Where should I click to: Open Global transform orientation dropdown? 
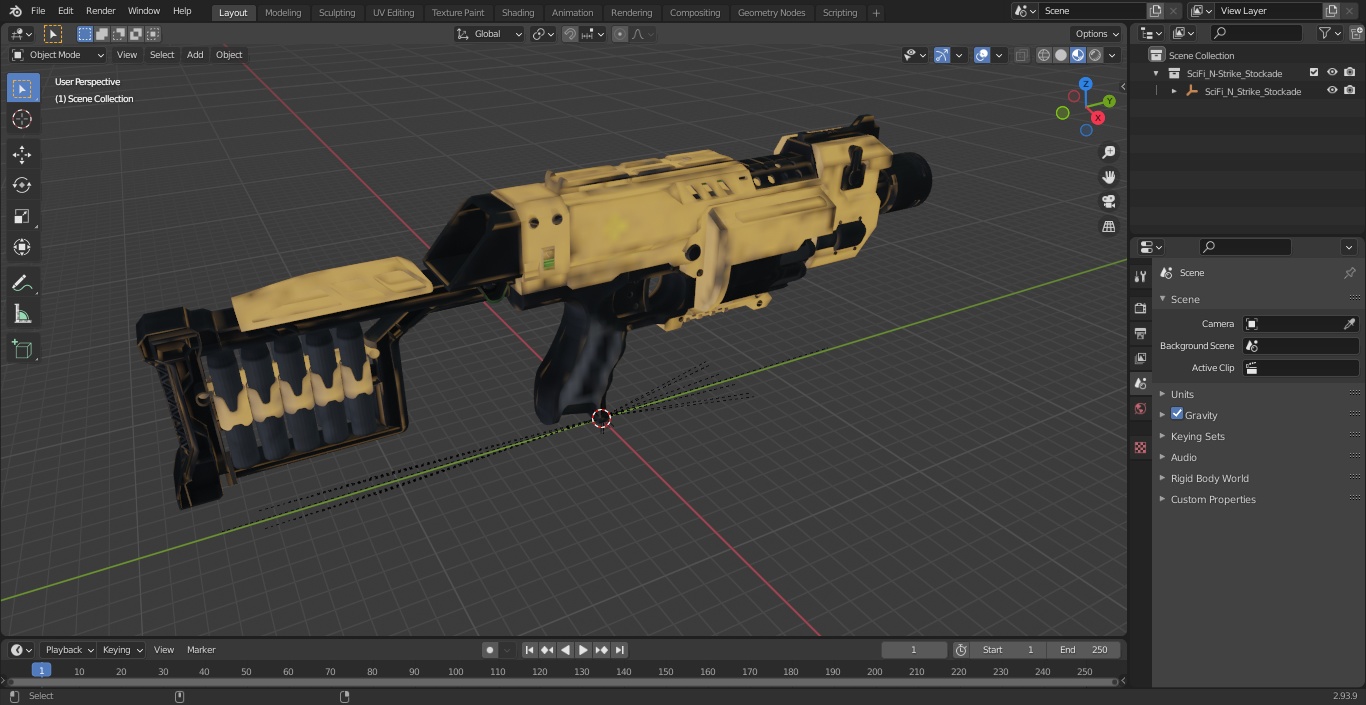click(x=489, y=34)
